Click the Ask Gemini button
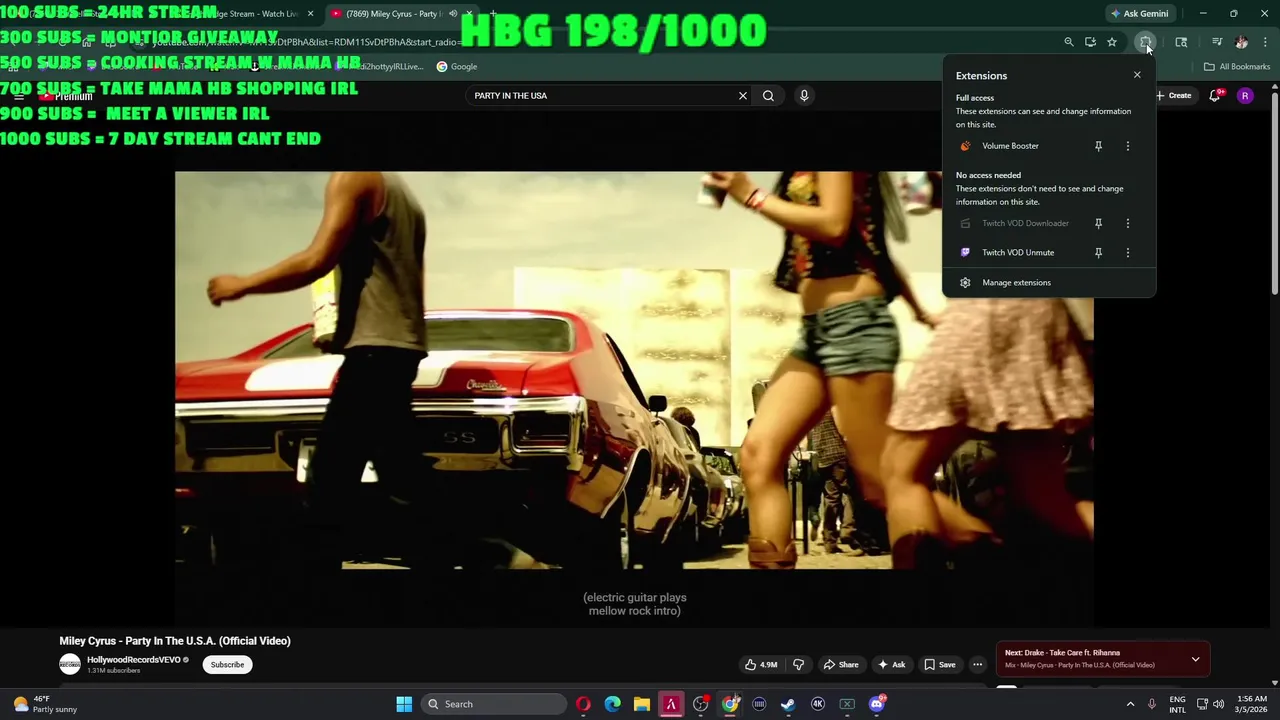 click(1140, 14)
